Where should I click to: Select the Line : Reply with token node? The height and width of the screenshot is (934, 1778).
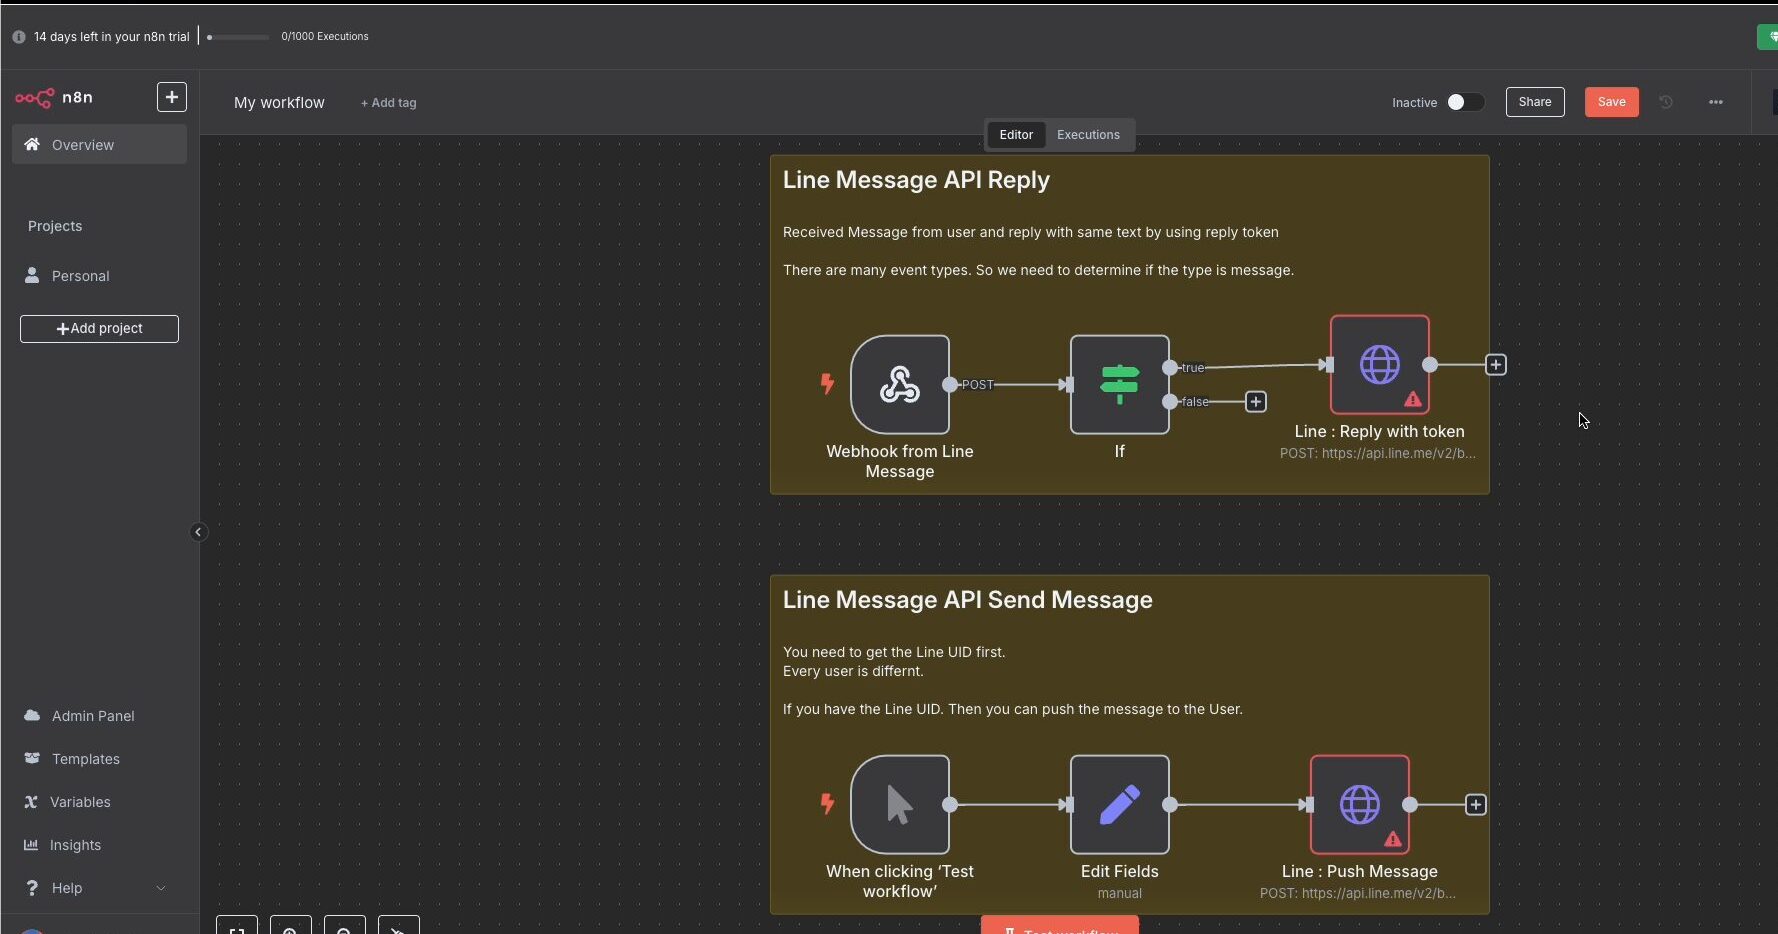[1380, 364]
